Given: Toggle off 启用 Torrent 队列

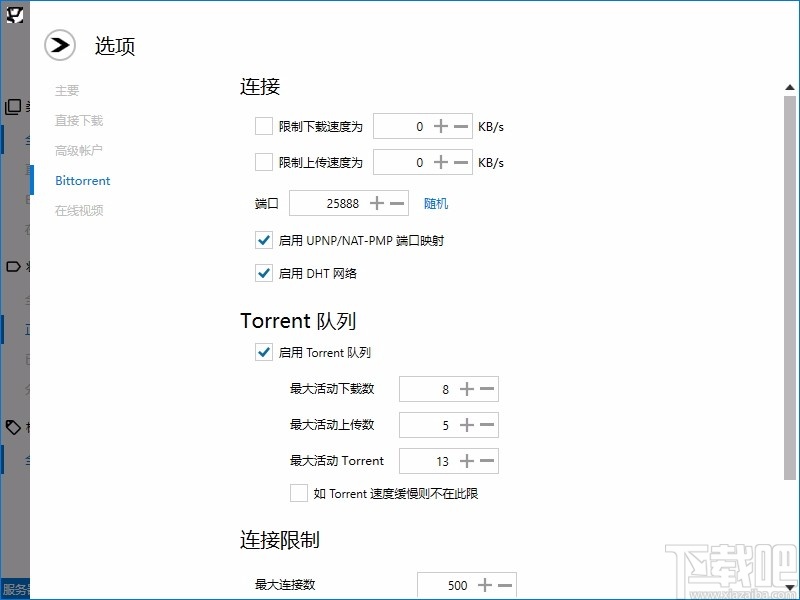Looking at the screenshot, I should tap(264, 352).
